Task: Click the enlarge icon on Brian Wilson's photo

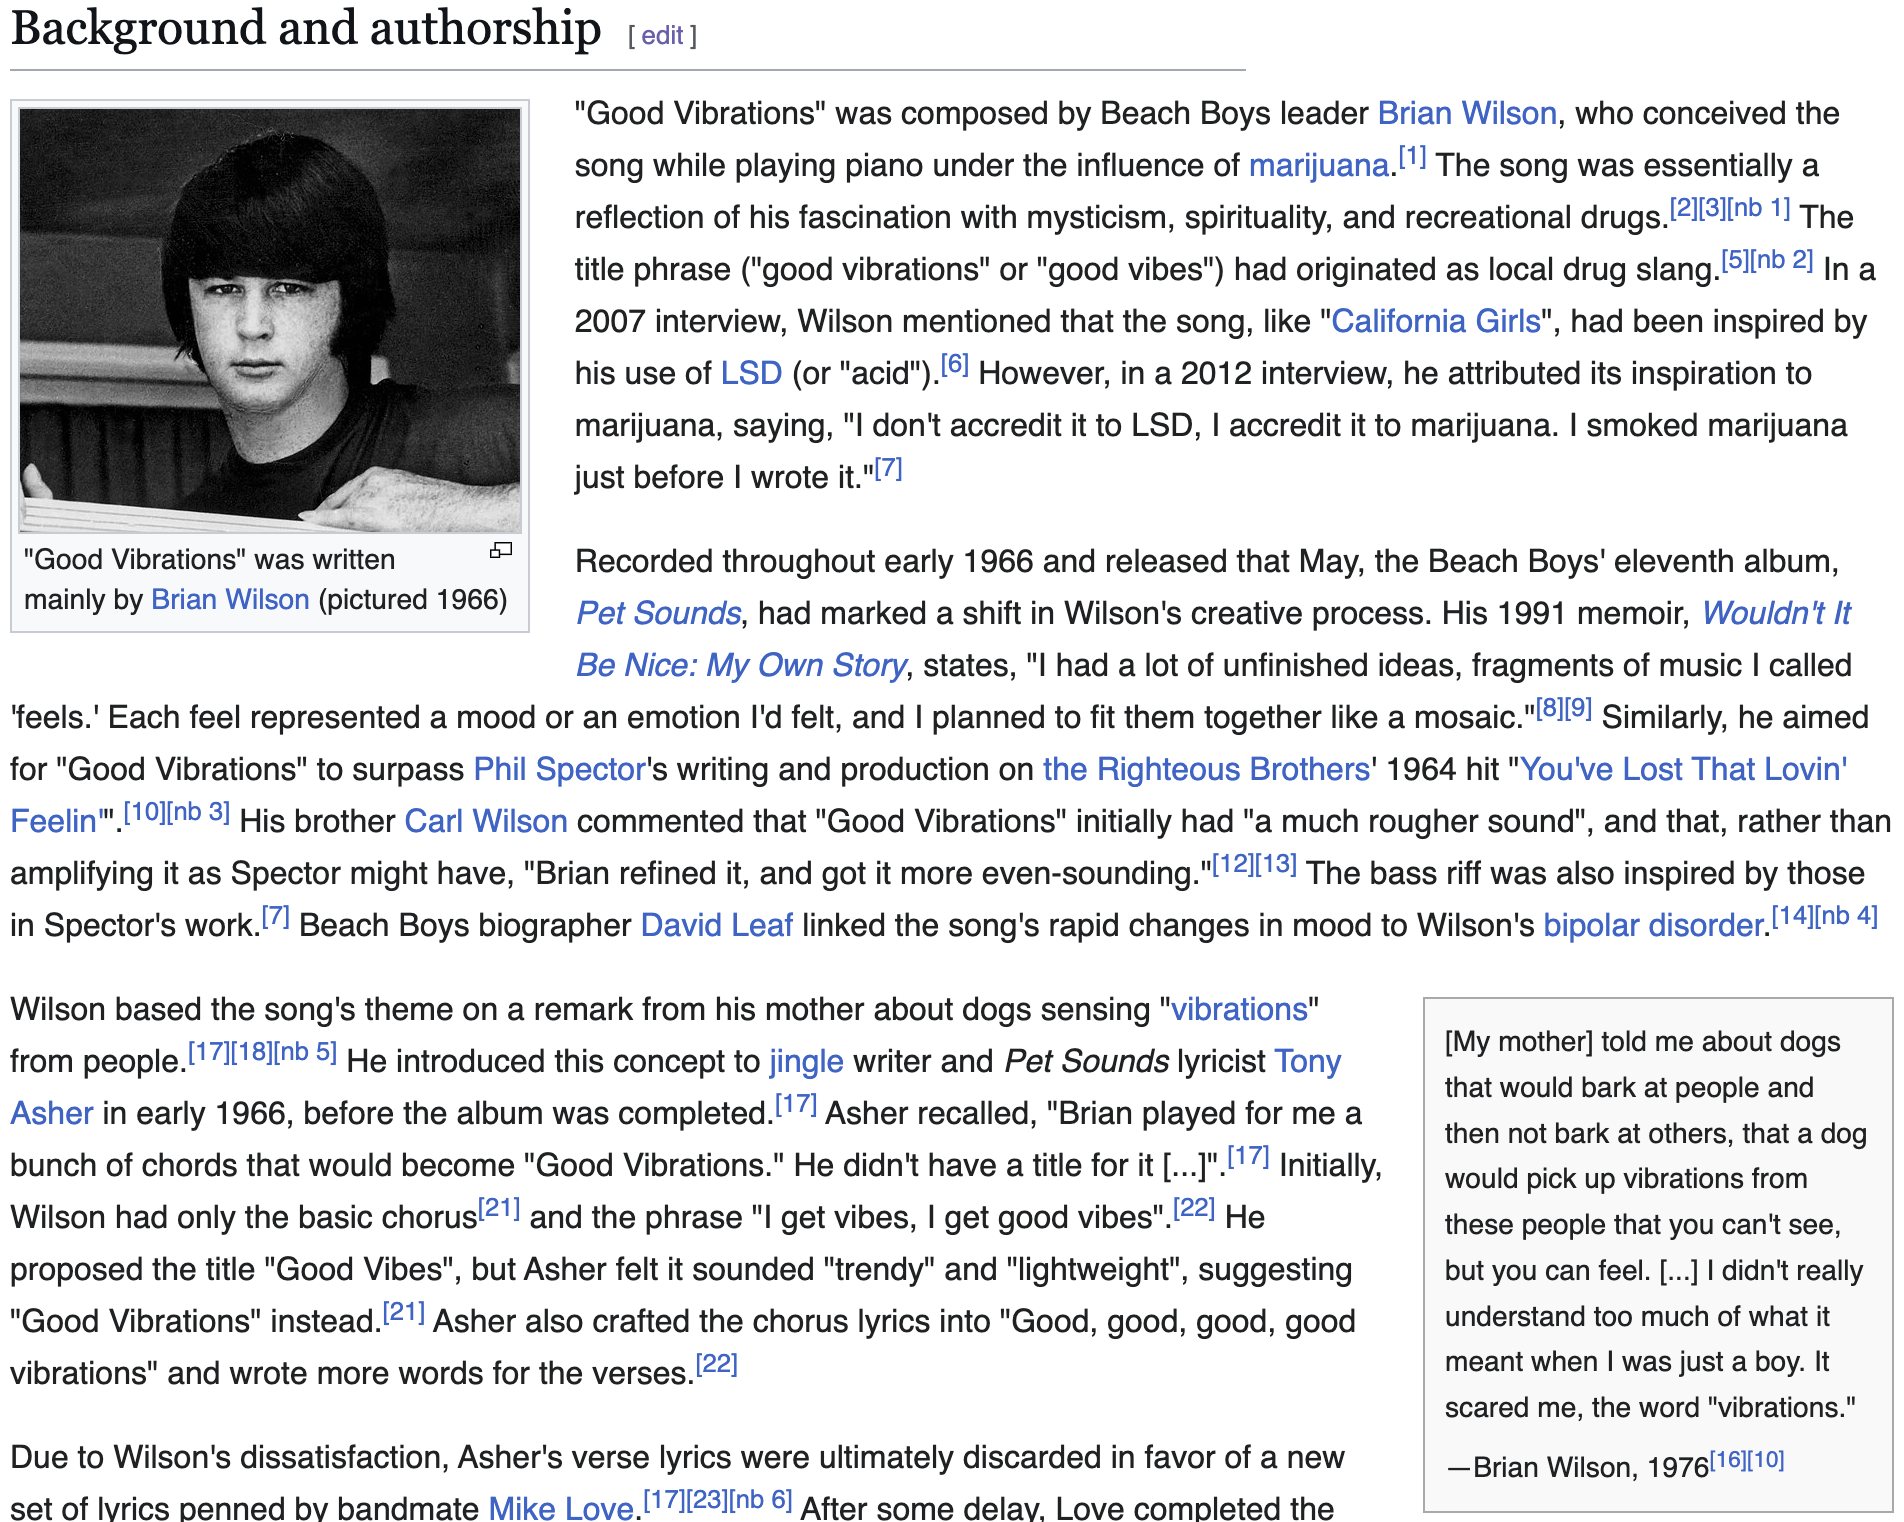Action: [x=502, y=550]
